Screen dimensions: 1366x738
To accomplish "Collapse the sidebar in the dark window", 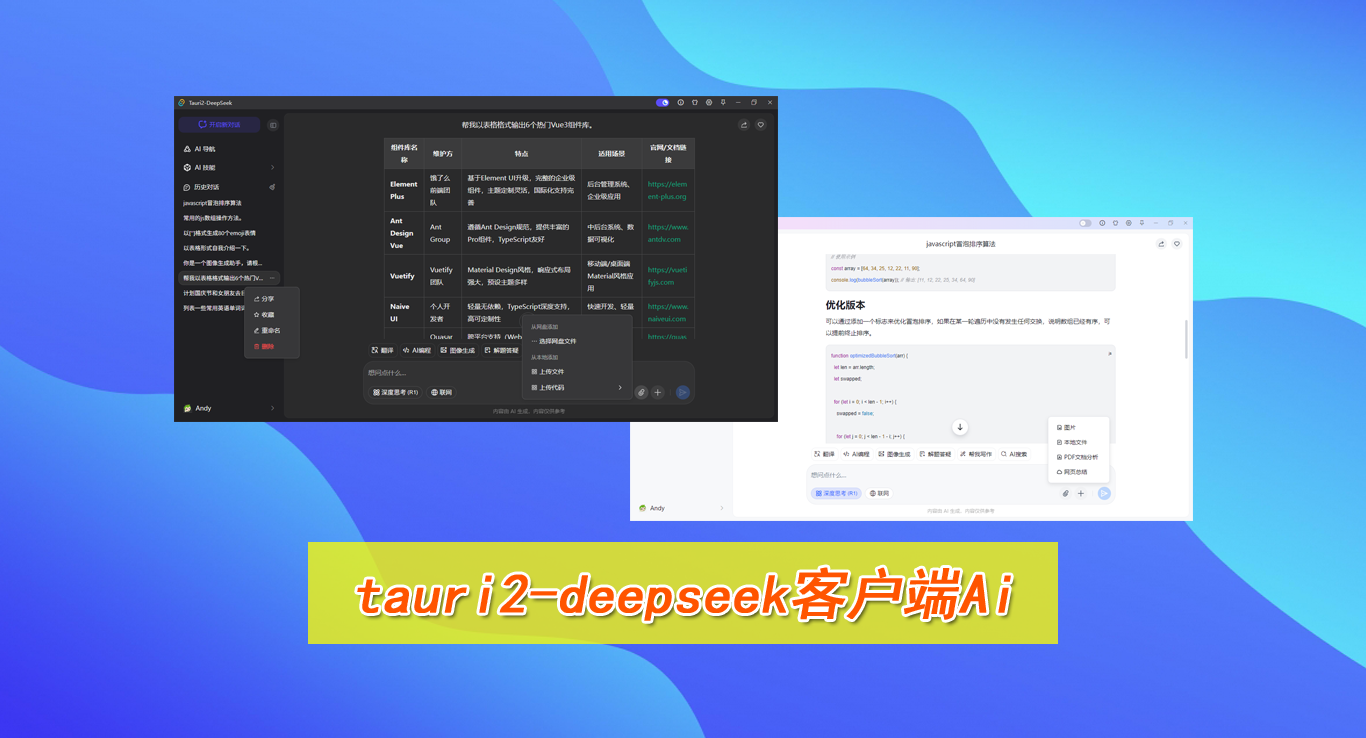I will click(x=272, y=125).
